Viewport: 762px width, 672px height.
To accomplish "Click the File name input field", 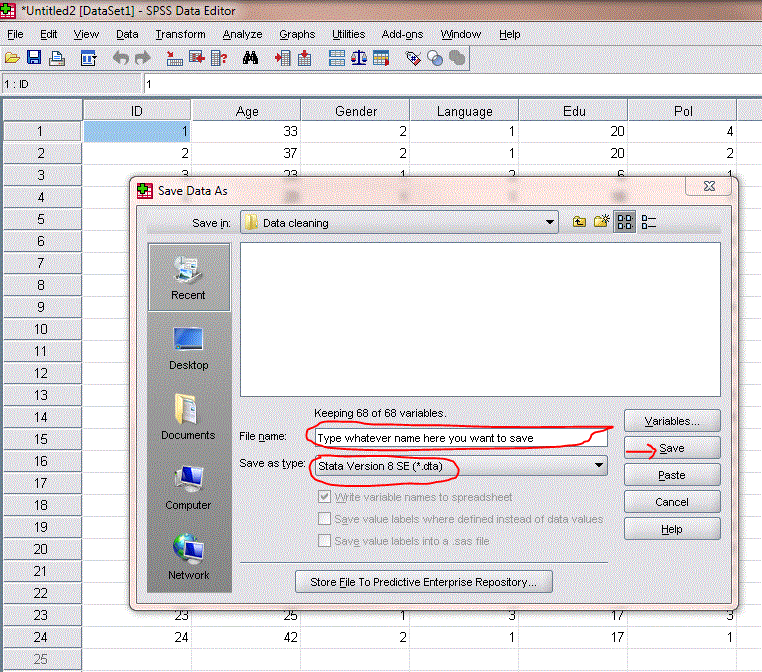I will [460, 438].
